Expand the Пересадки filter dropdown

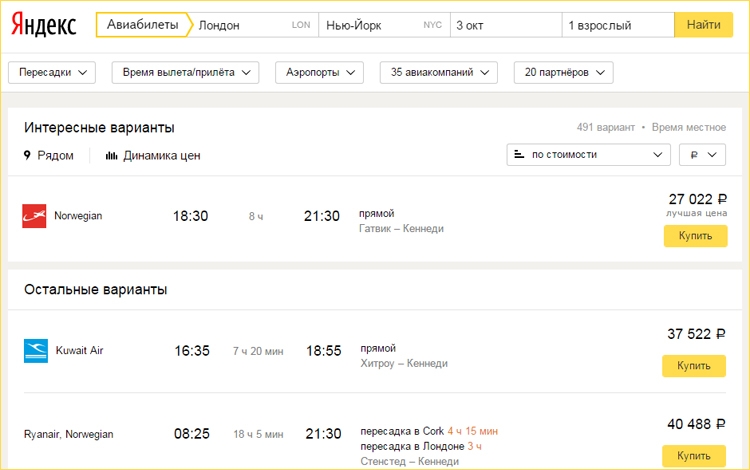click(52, 73)
